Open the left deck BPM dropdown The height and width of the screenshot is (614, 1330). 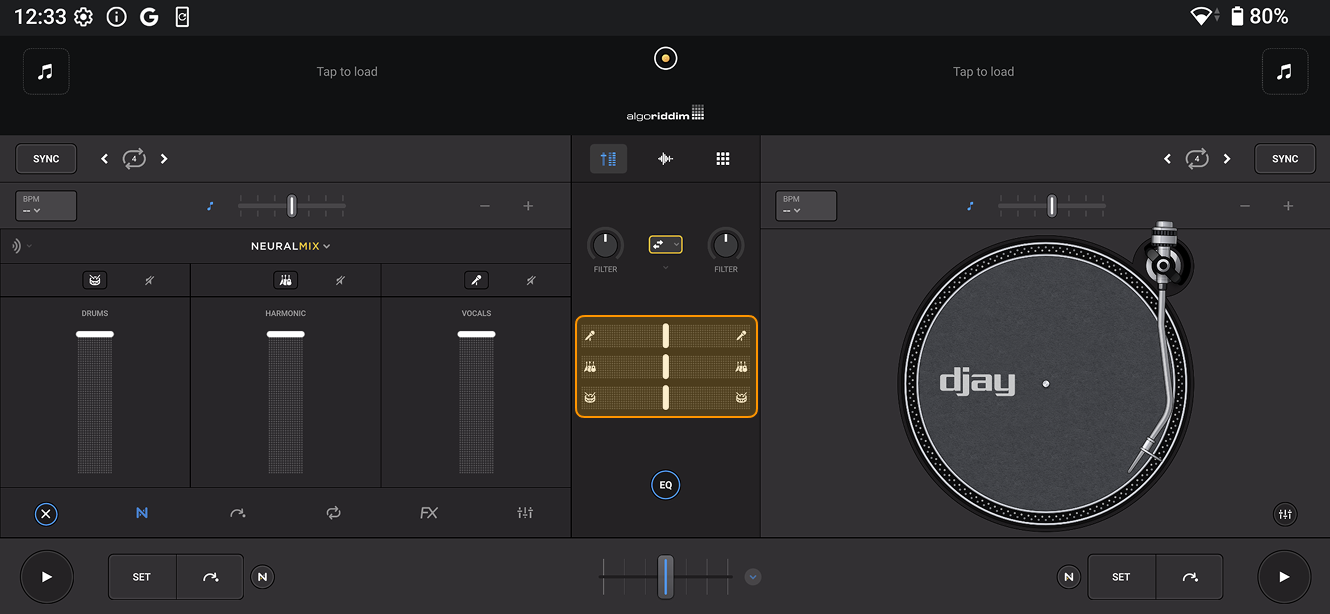[x=45, y=205]
